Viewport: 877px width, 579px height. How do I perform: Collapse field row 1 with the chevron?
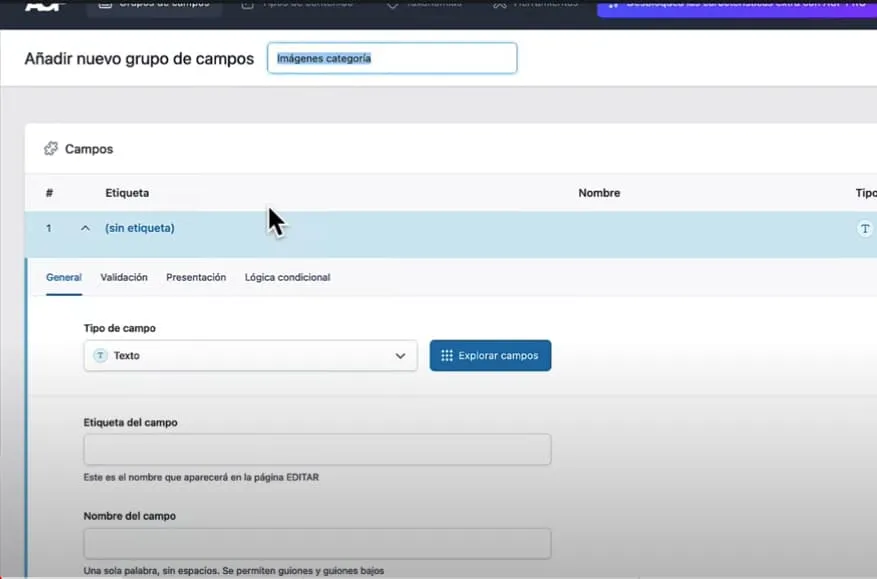[85, 229]
